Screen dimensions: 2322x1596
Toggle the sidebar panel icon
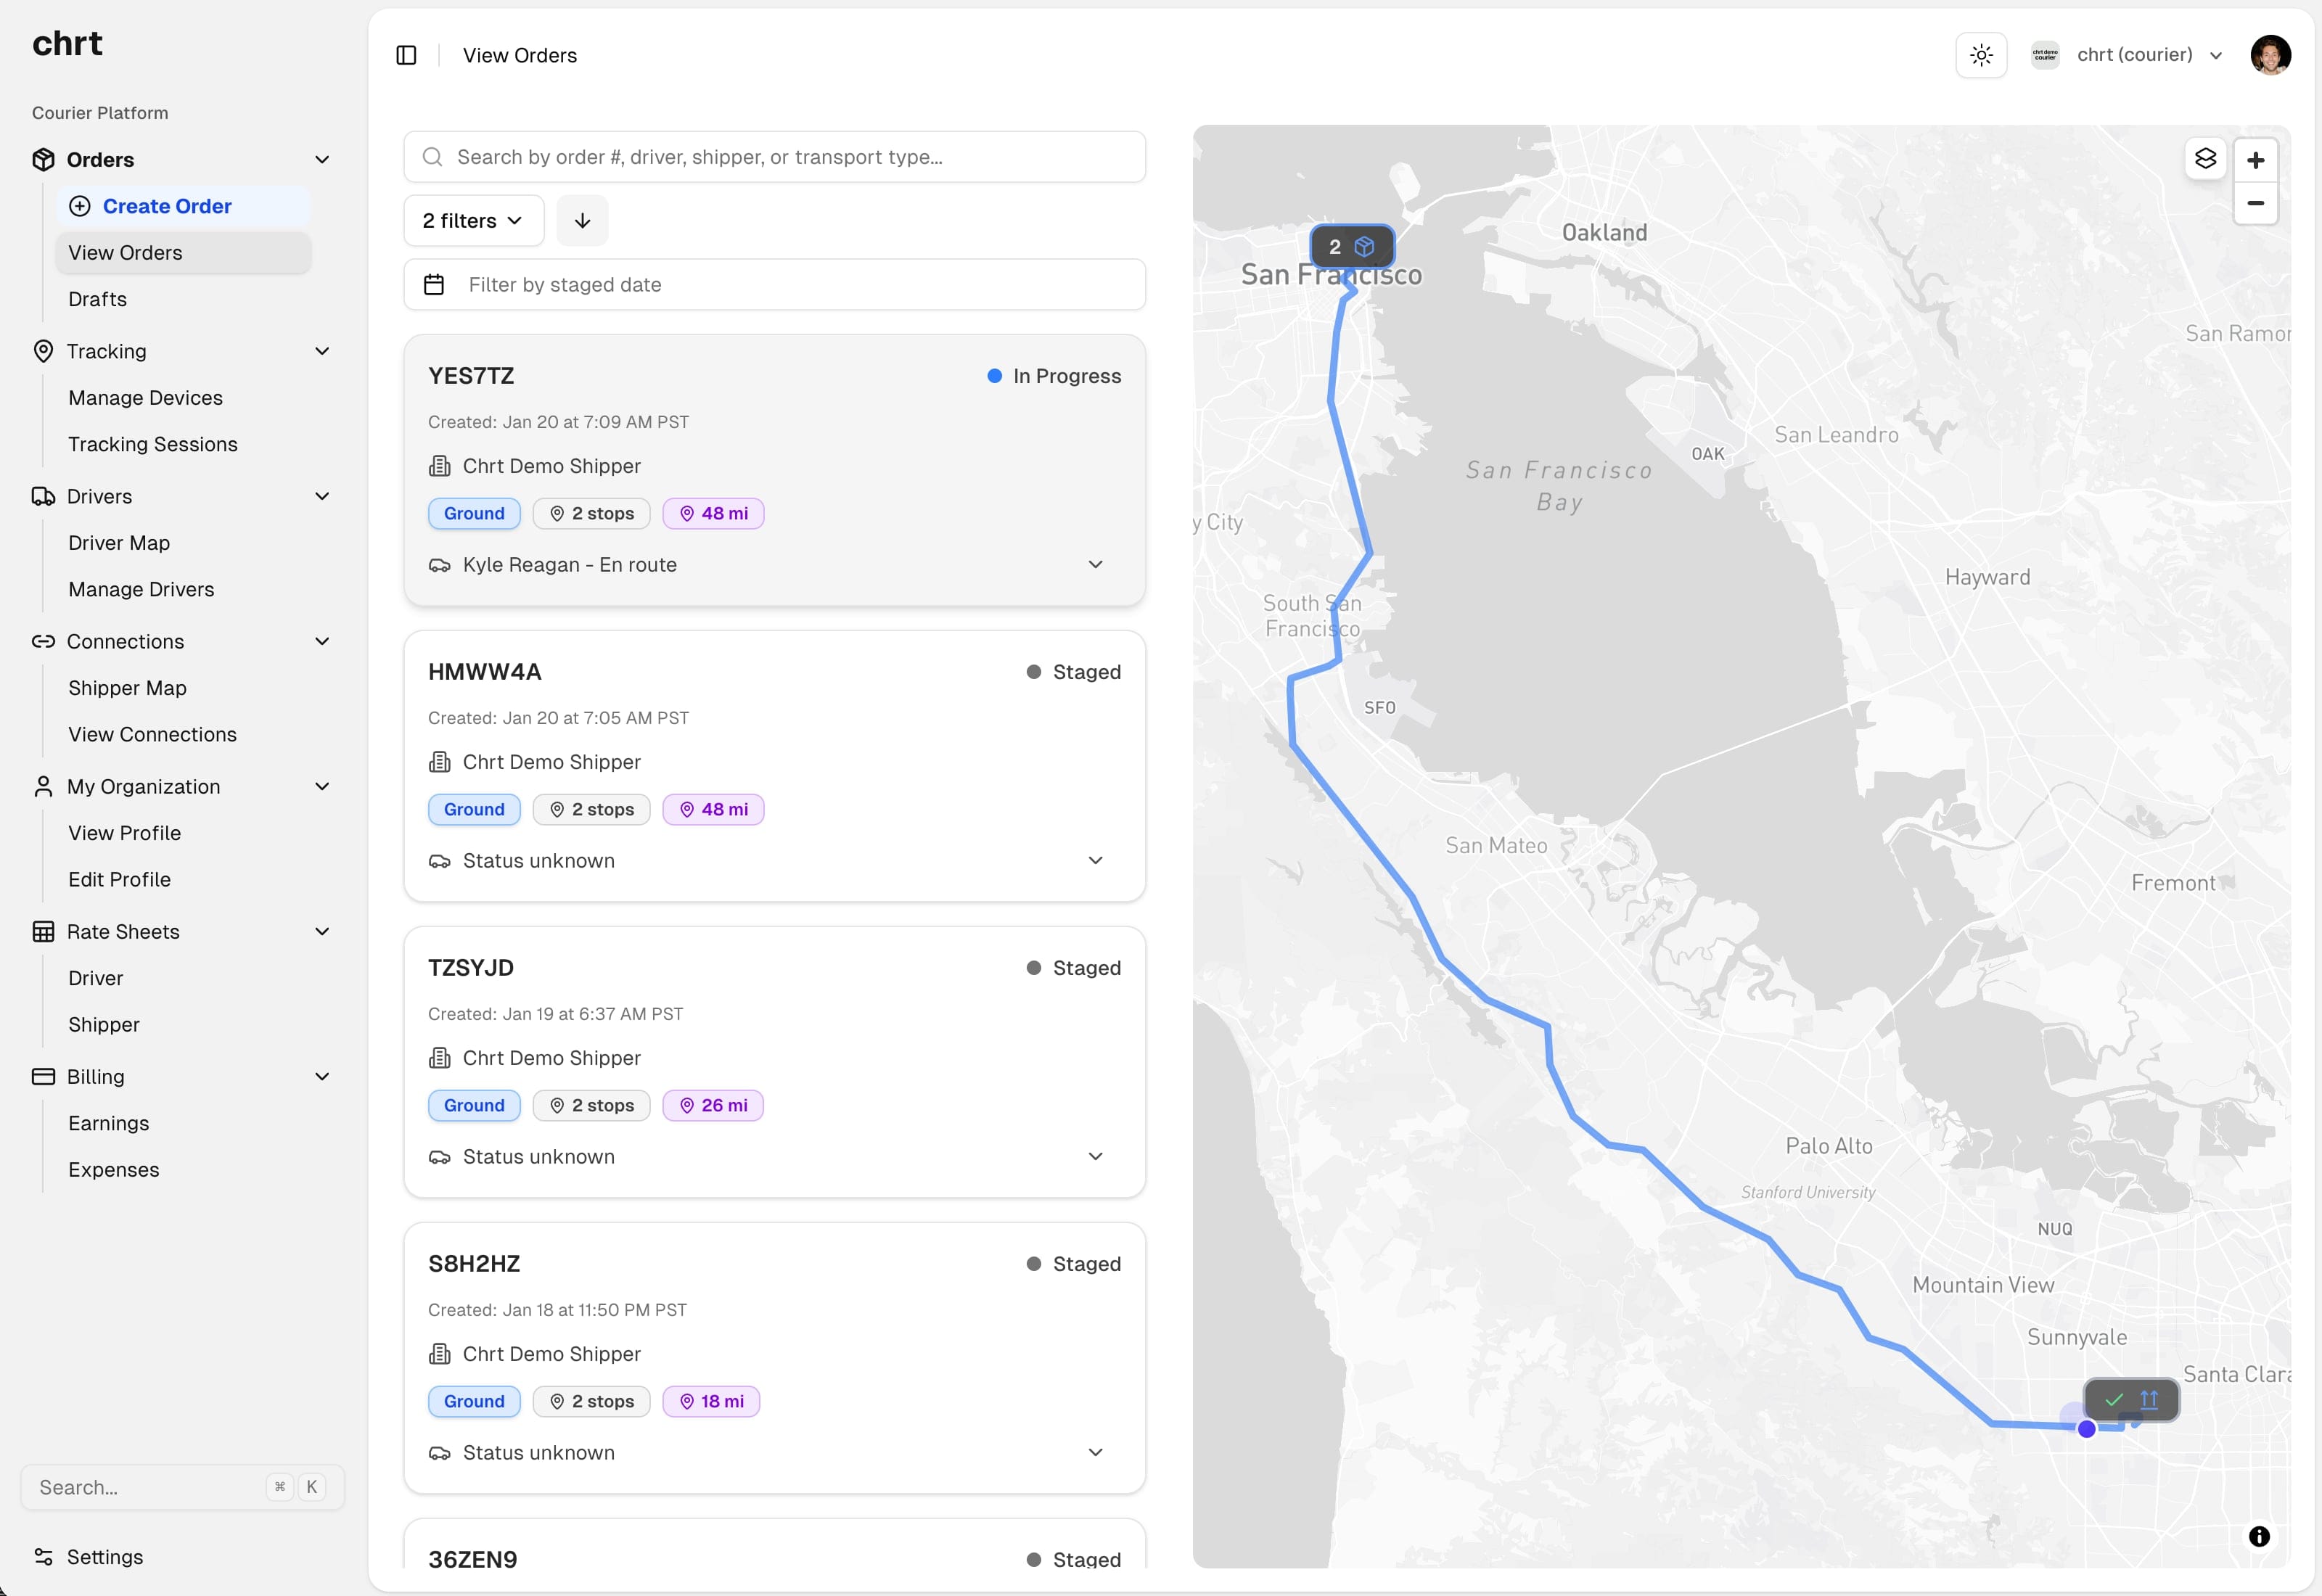(x=406, y=55)
